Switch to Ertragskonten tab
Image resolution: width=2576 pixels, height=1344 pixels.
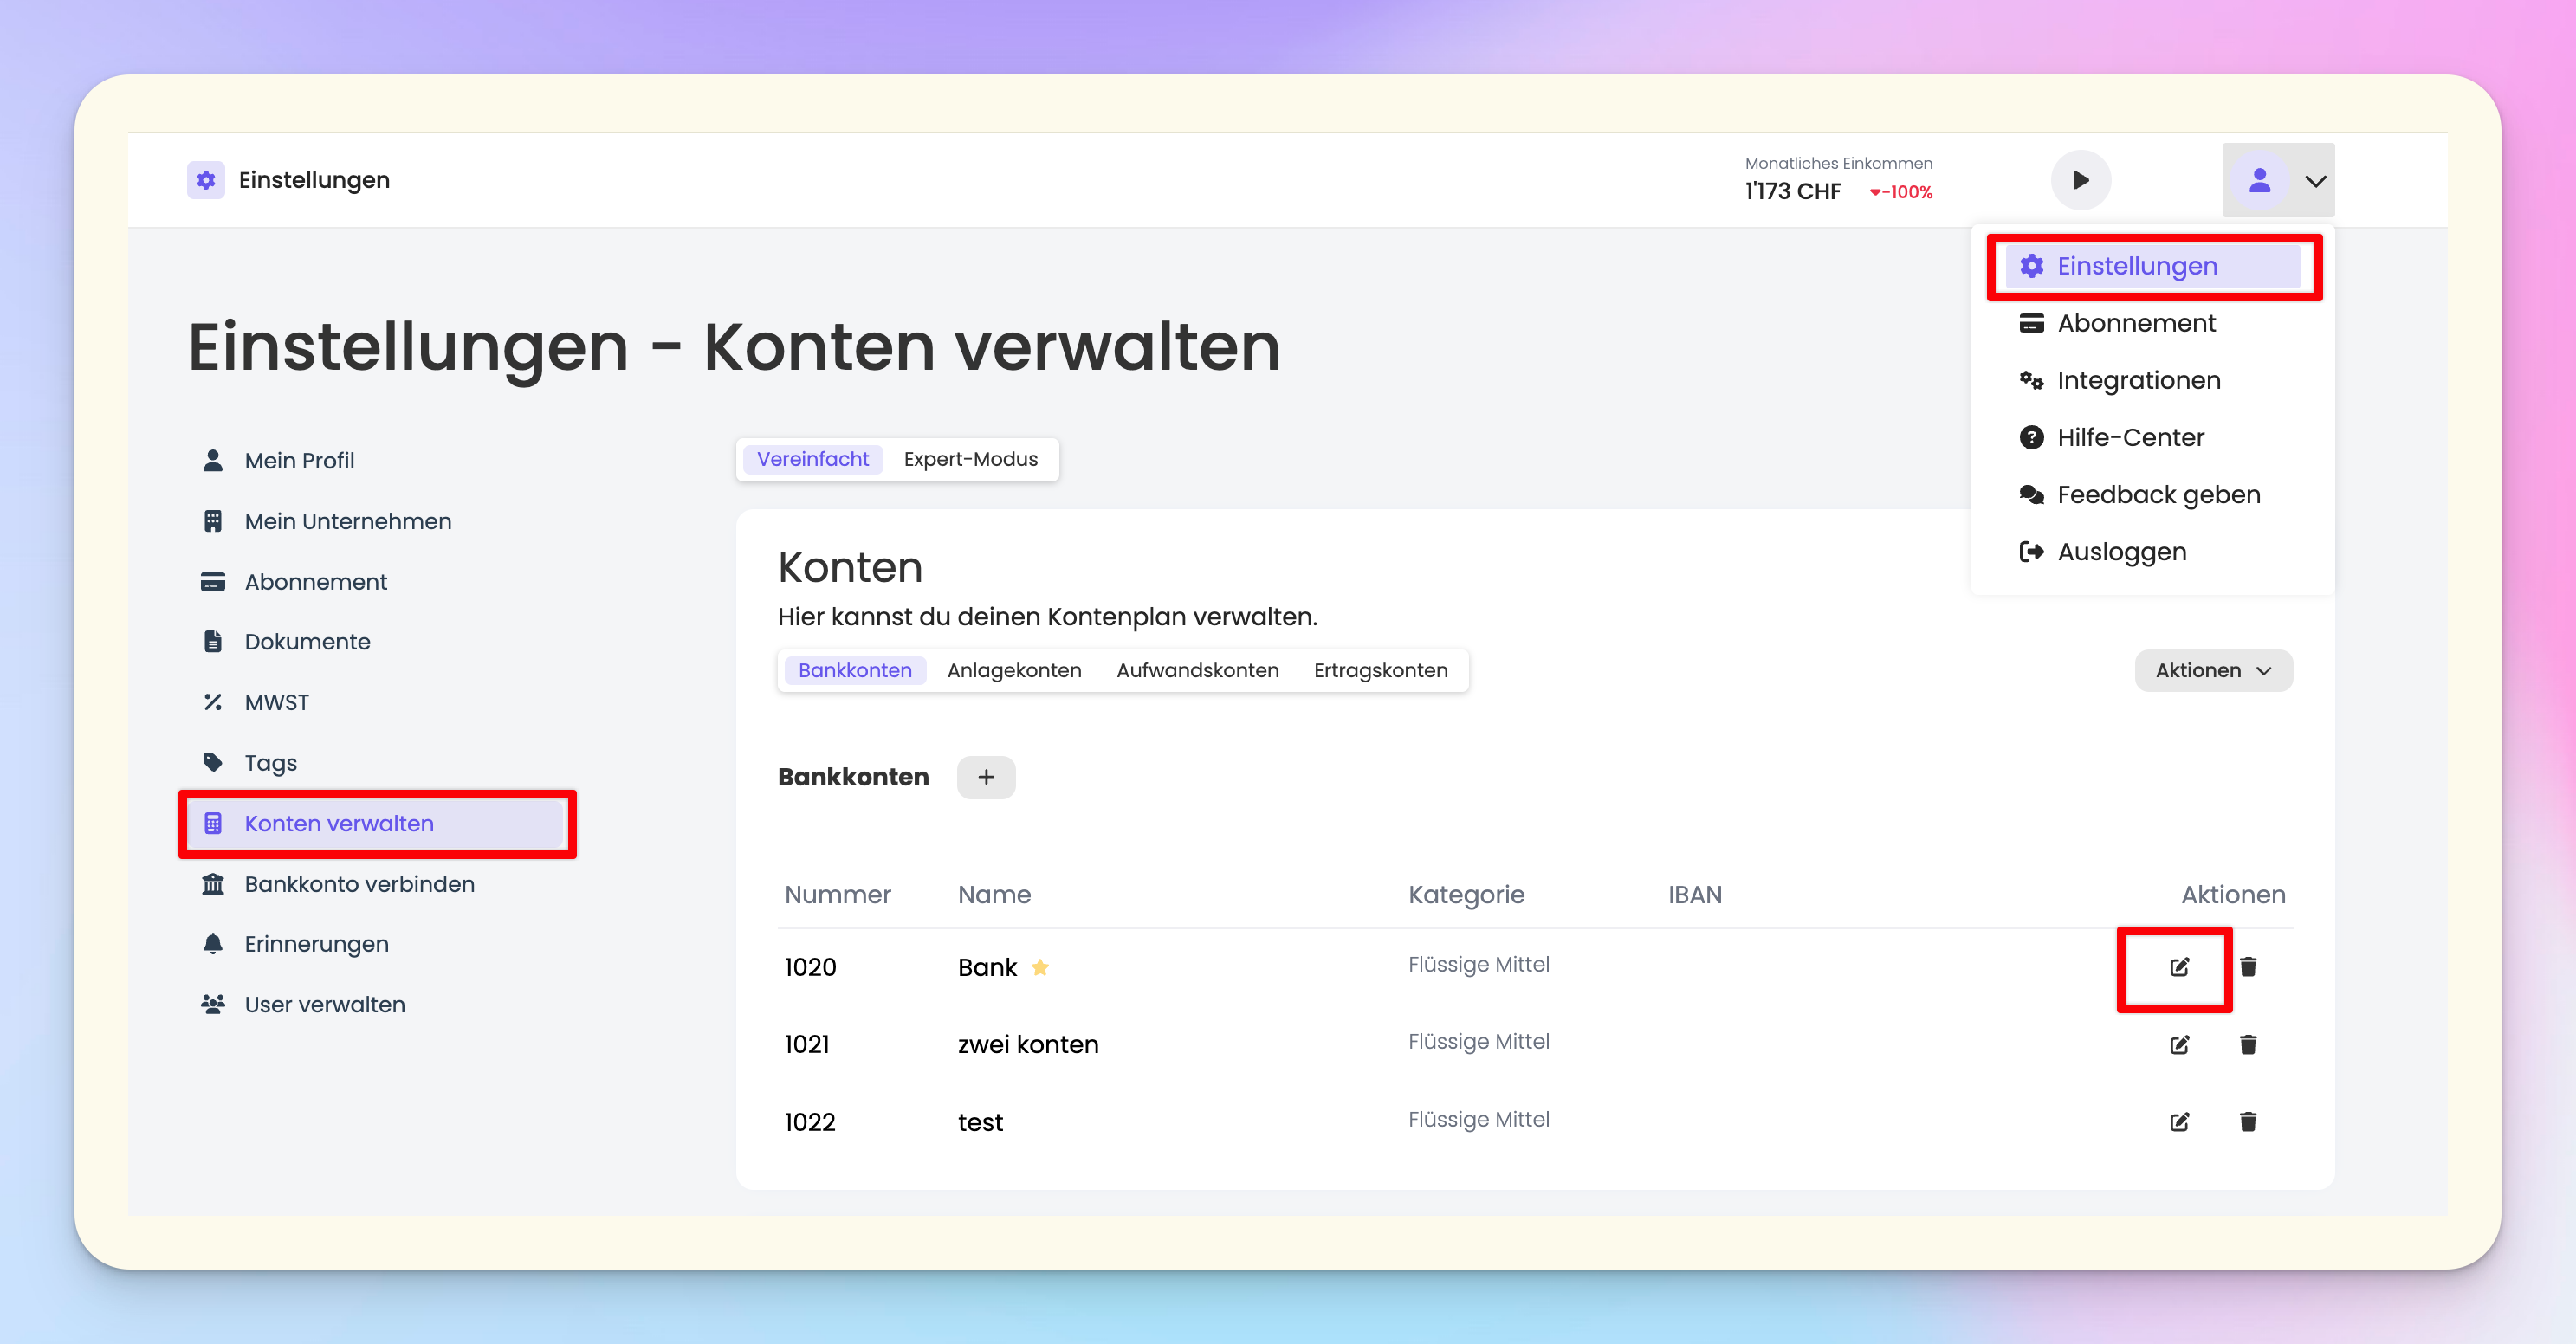coord(1380,670)
